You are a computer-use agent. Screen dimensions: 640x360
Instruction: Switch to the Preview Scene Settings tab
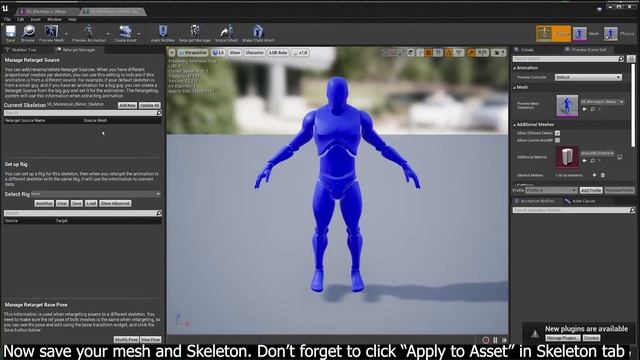[x=589, y=50]
